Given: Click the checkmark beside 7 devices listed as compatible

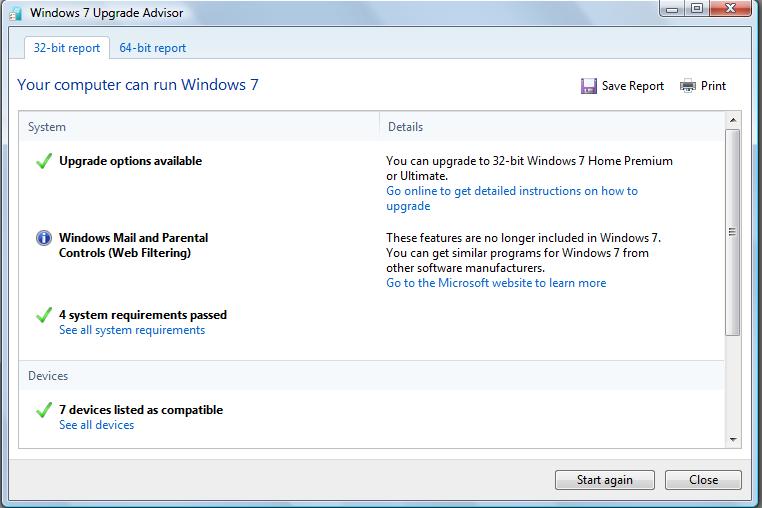Looking at the screenshot, I should click(x=44, y=410).
